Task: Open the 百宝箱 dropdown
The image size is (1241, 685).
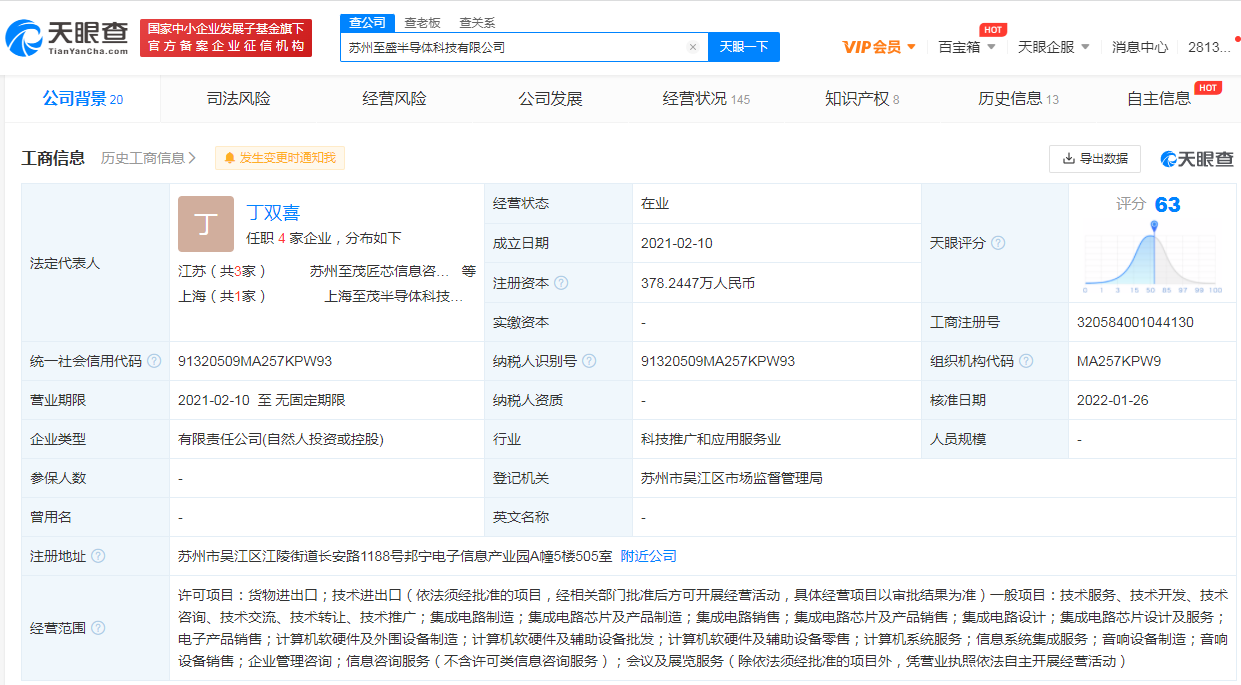Action: coord(966,47)
